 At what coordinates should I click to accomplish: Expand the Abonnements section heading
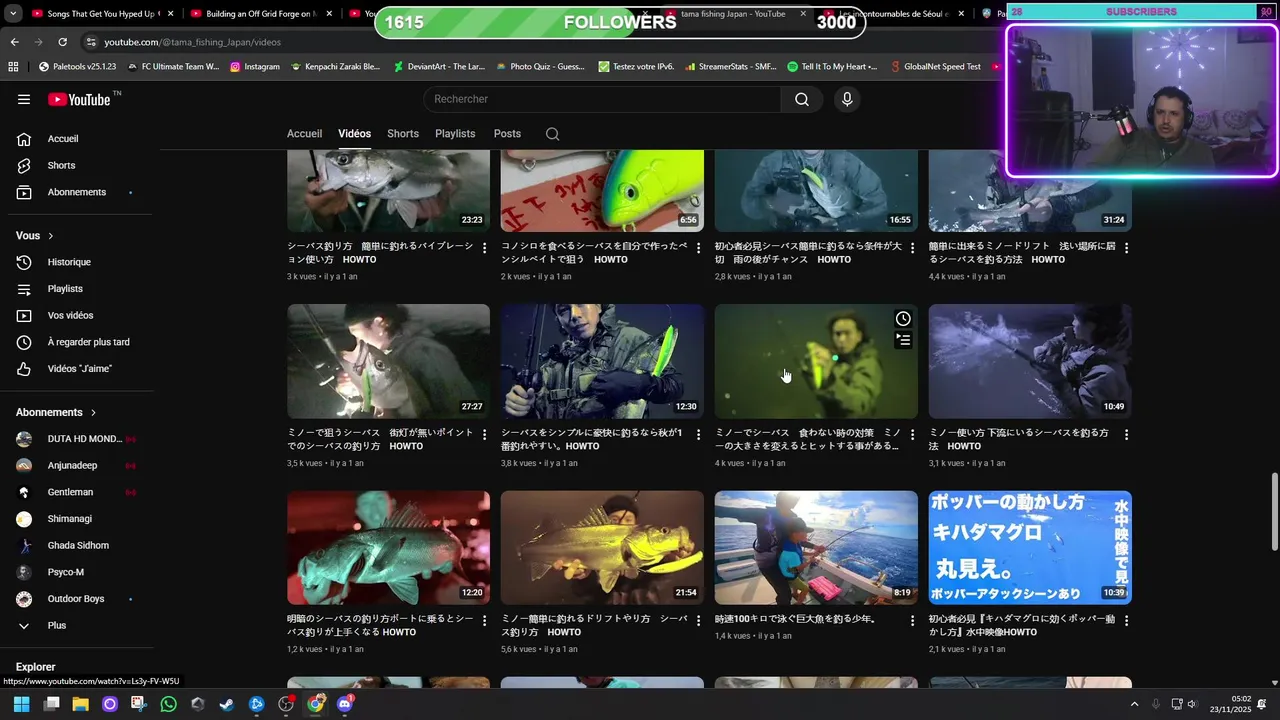point(56,412)
